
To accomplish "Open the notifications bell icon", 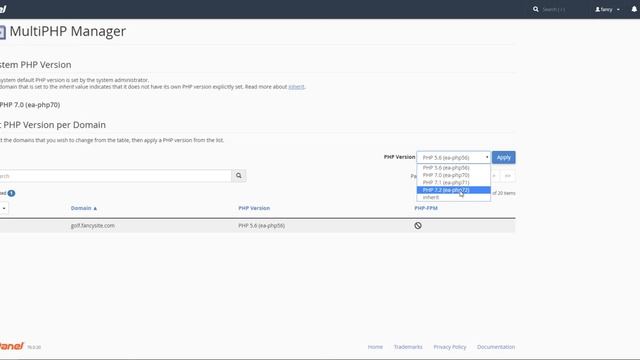I will (x=634, y=9).
